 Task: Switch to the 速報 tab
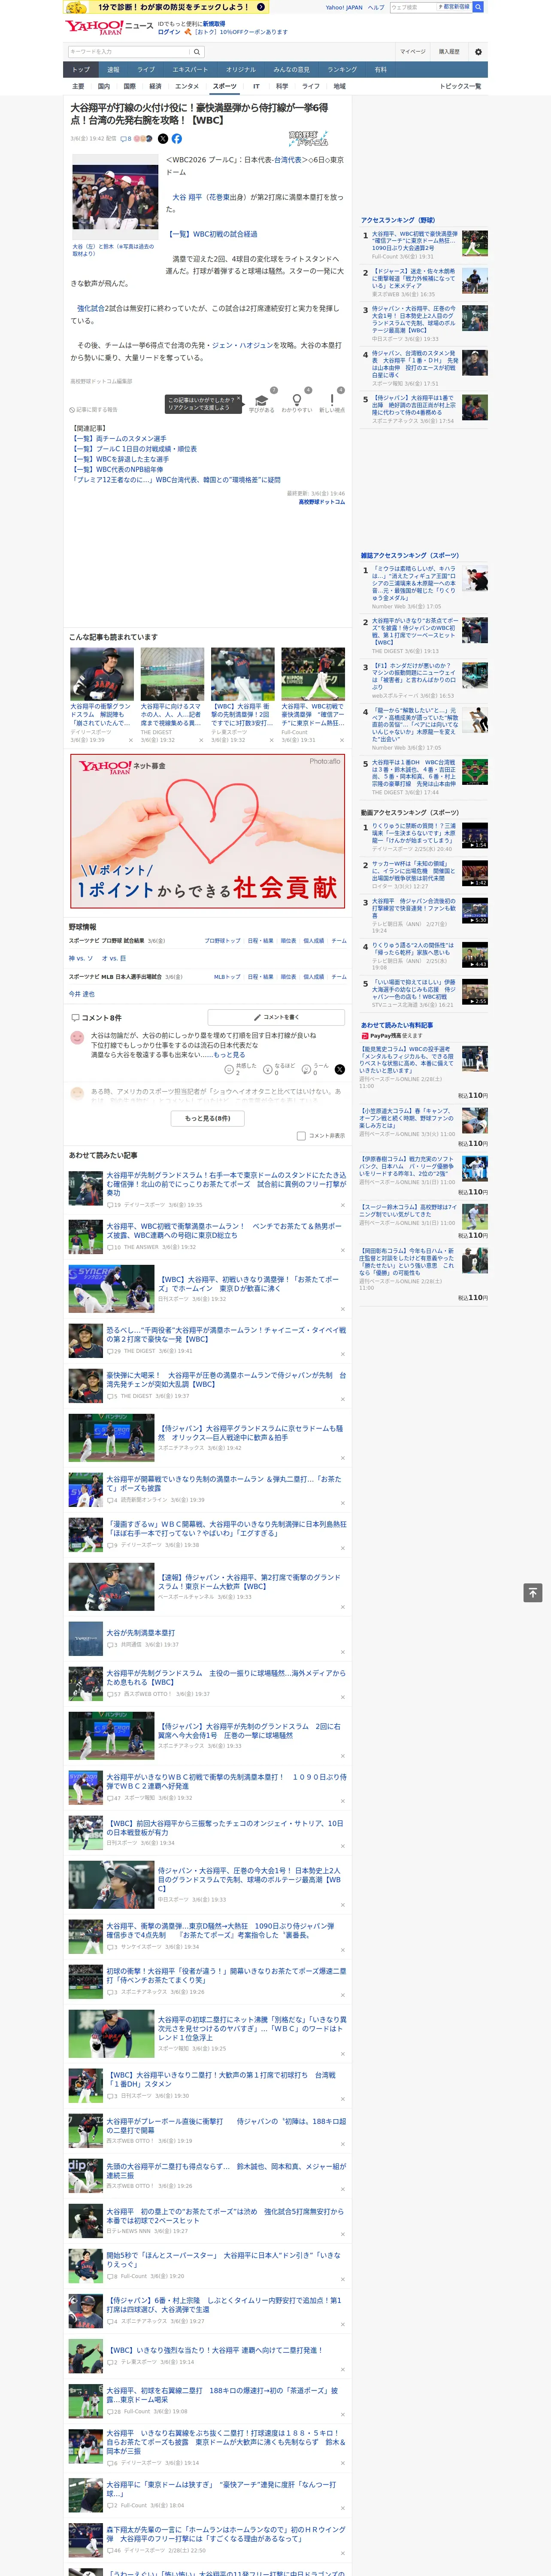point(113,70)
